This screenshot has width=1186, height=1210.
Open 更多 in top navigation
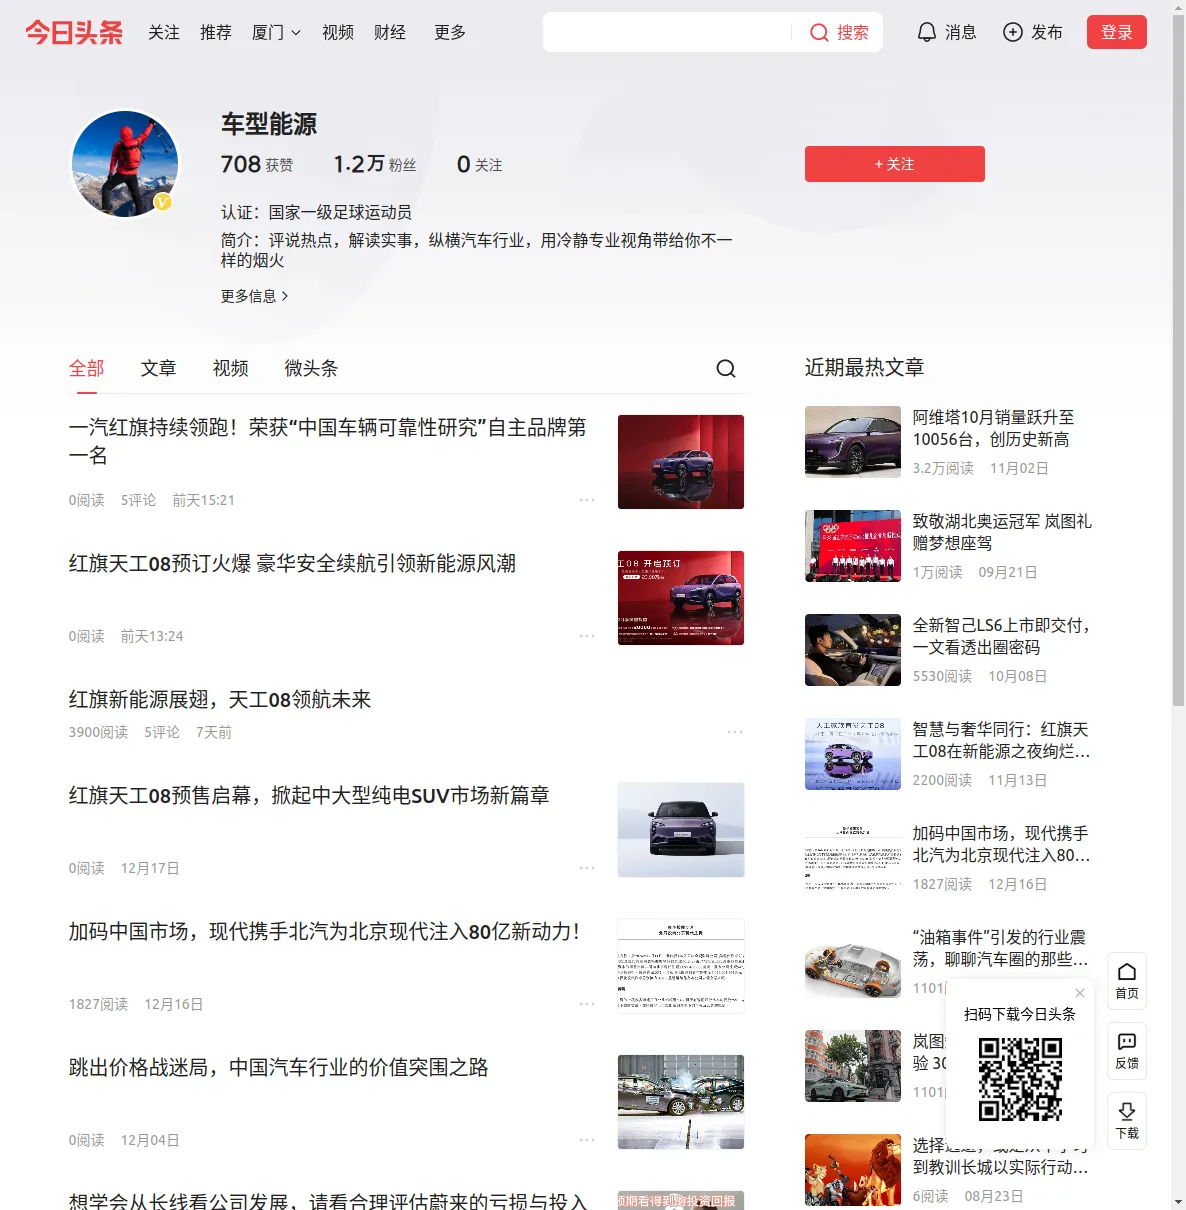coord(450,32)
